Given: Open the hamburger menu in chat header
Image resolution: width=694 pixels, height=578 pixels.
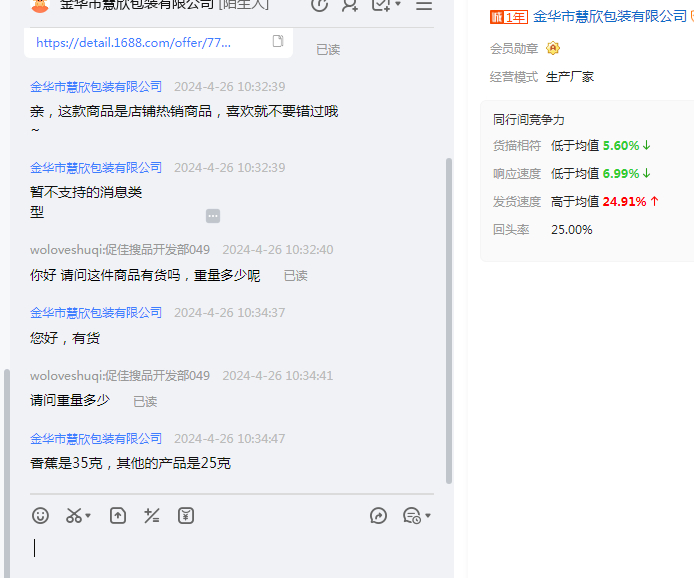Looking at the screenshot, I should (424, 5).
